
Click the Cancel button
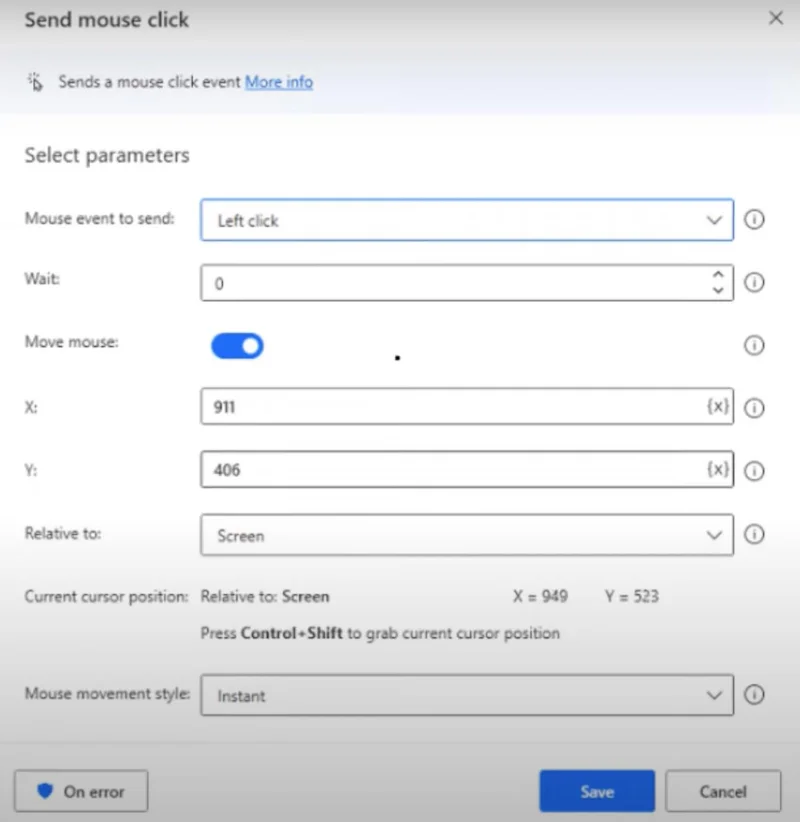pyautogui.click(x=723, y=791)
